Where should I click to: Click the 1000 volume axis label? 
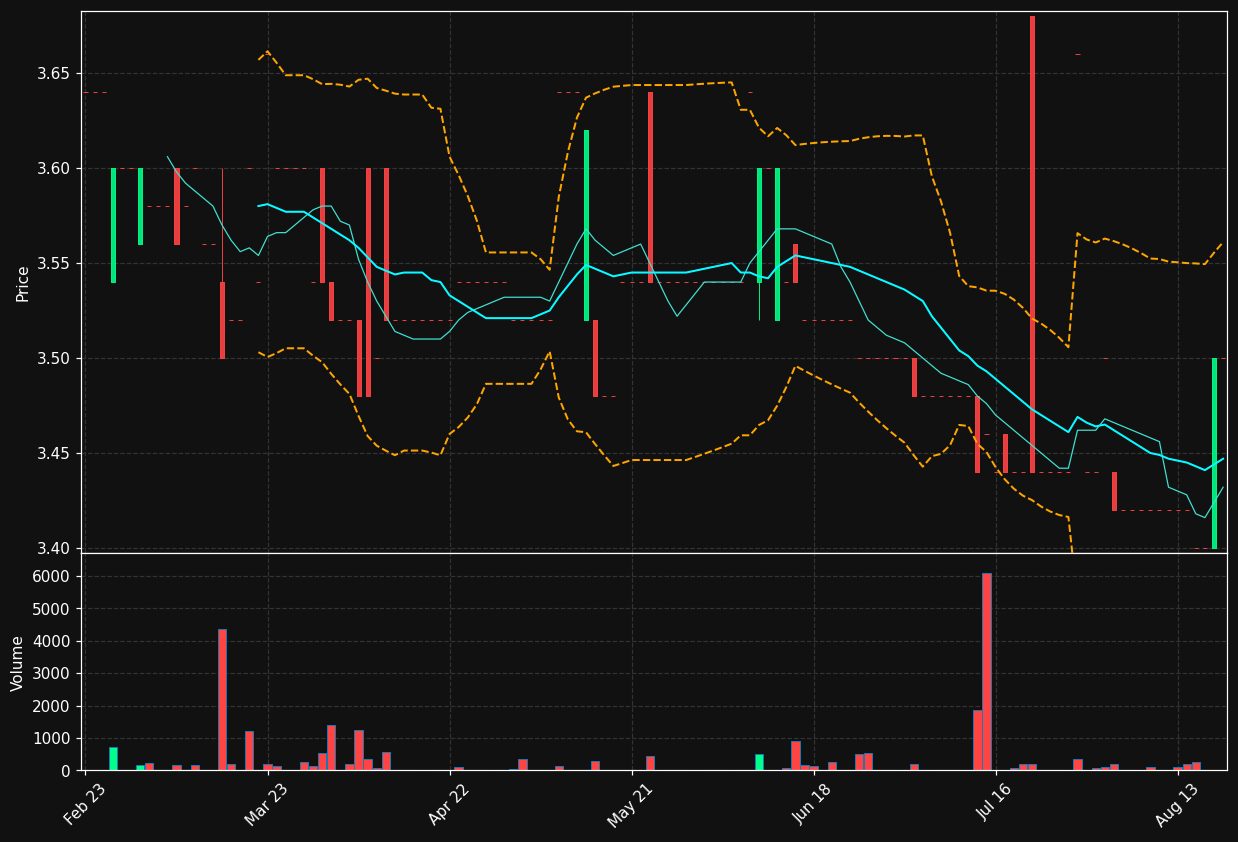[x=54, y=739]
